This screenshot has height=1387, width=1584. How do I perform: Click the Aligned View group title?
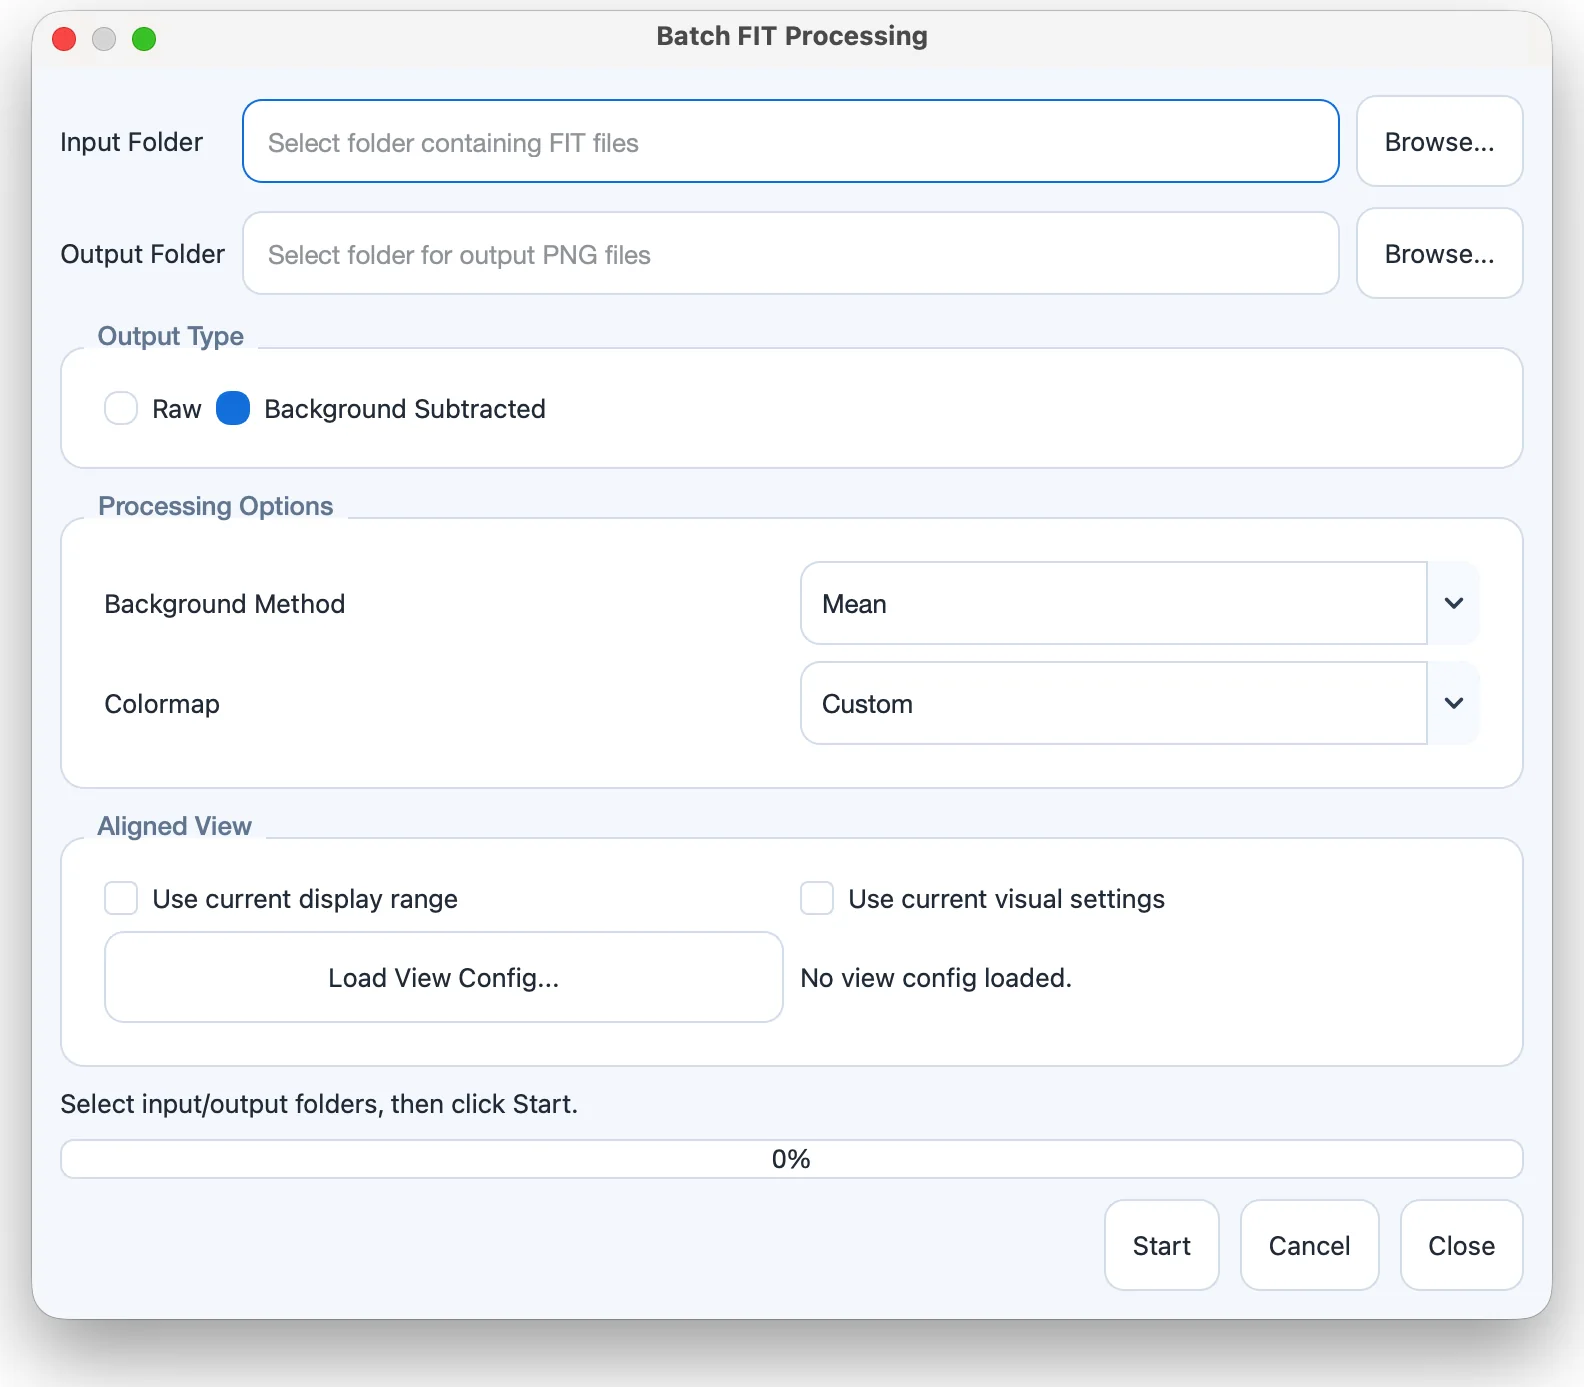[175, 826]
